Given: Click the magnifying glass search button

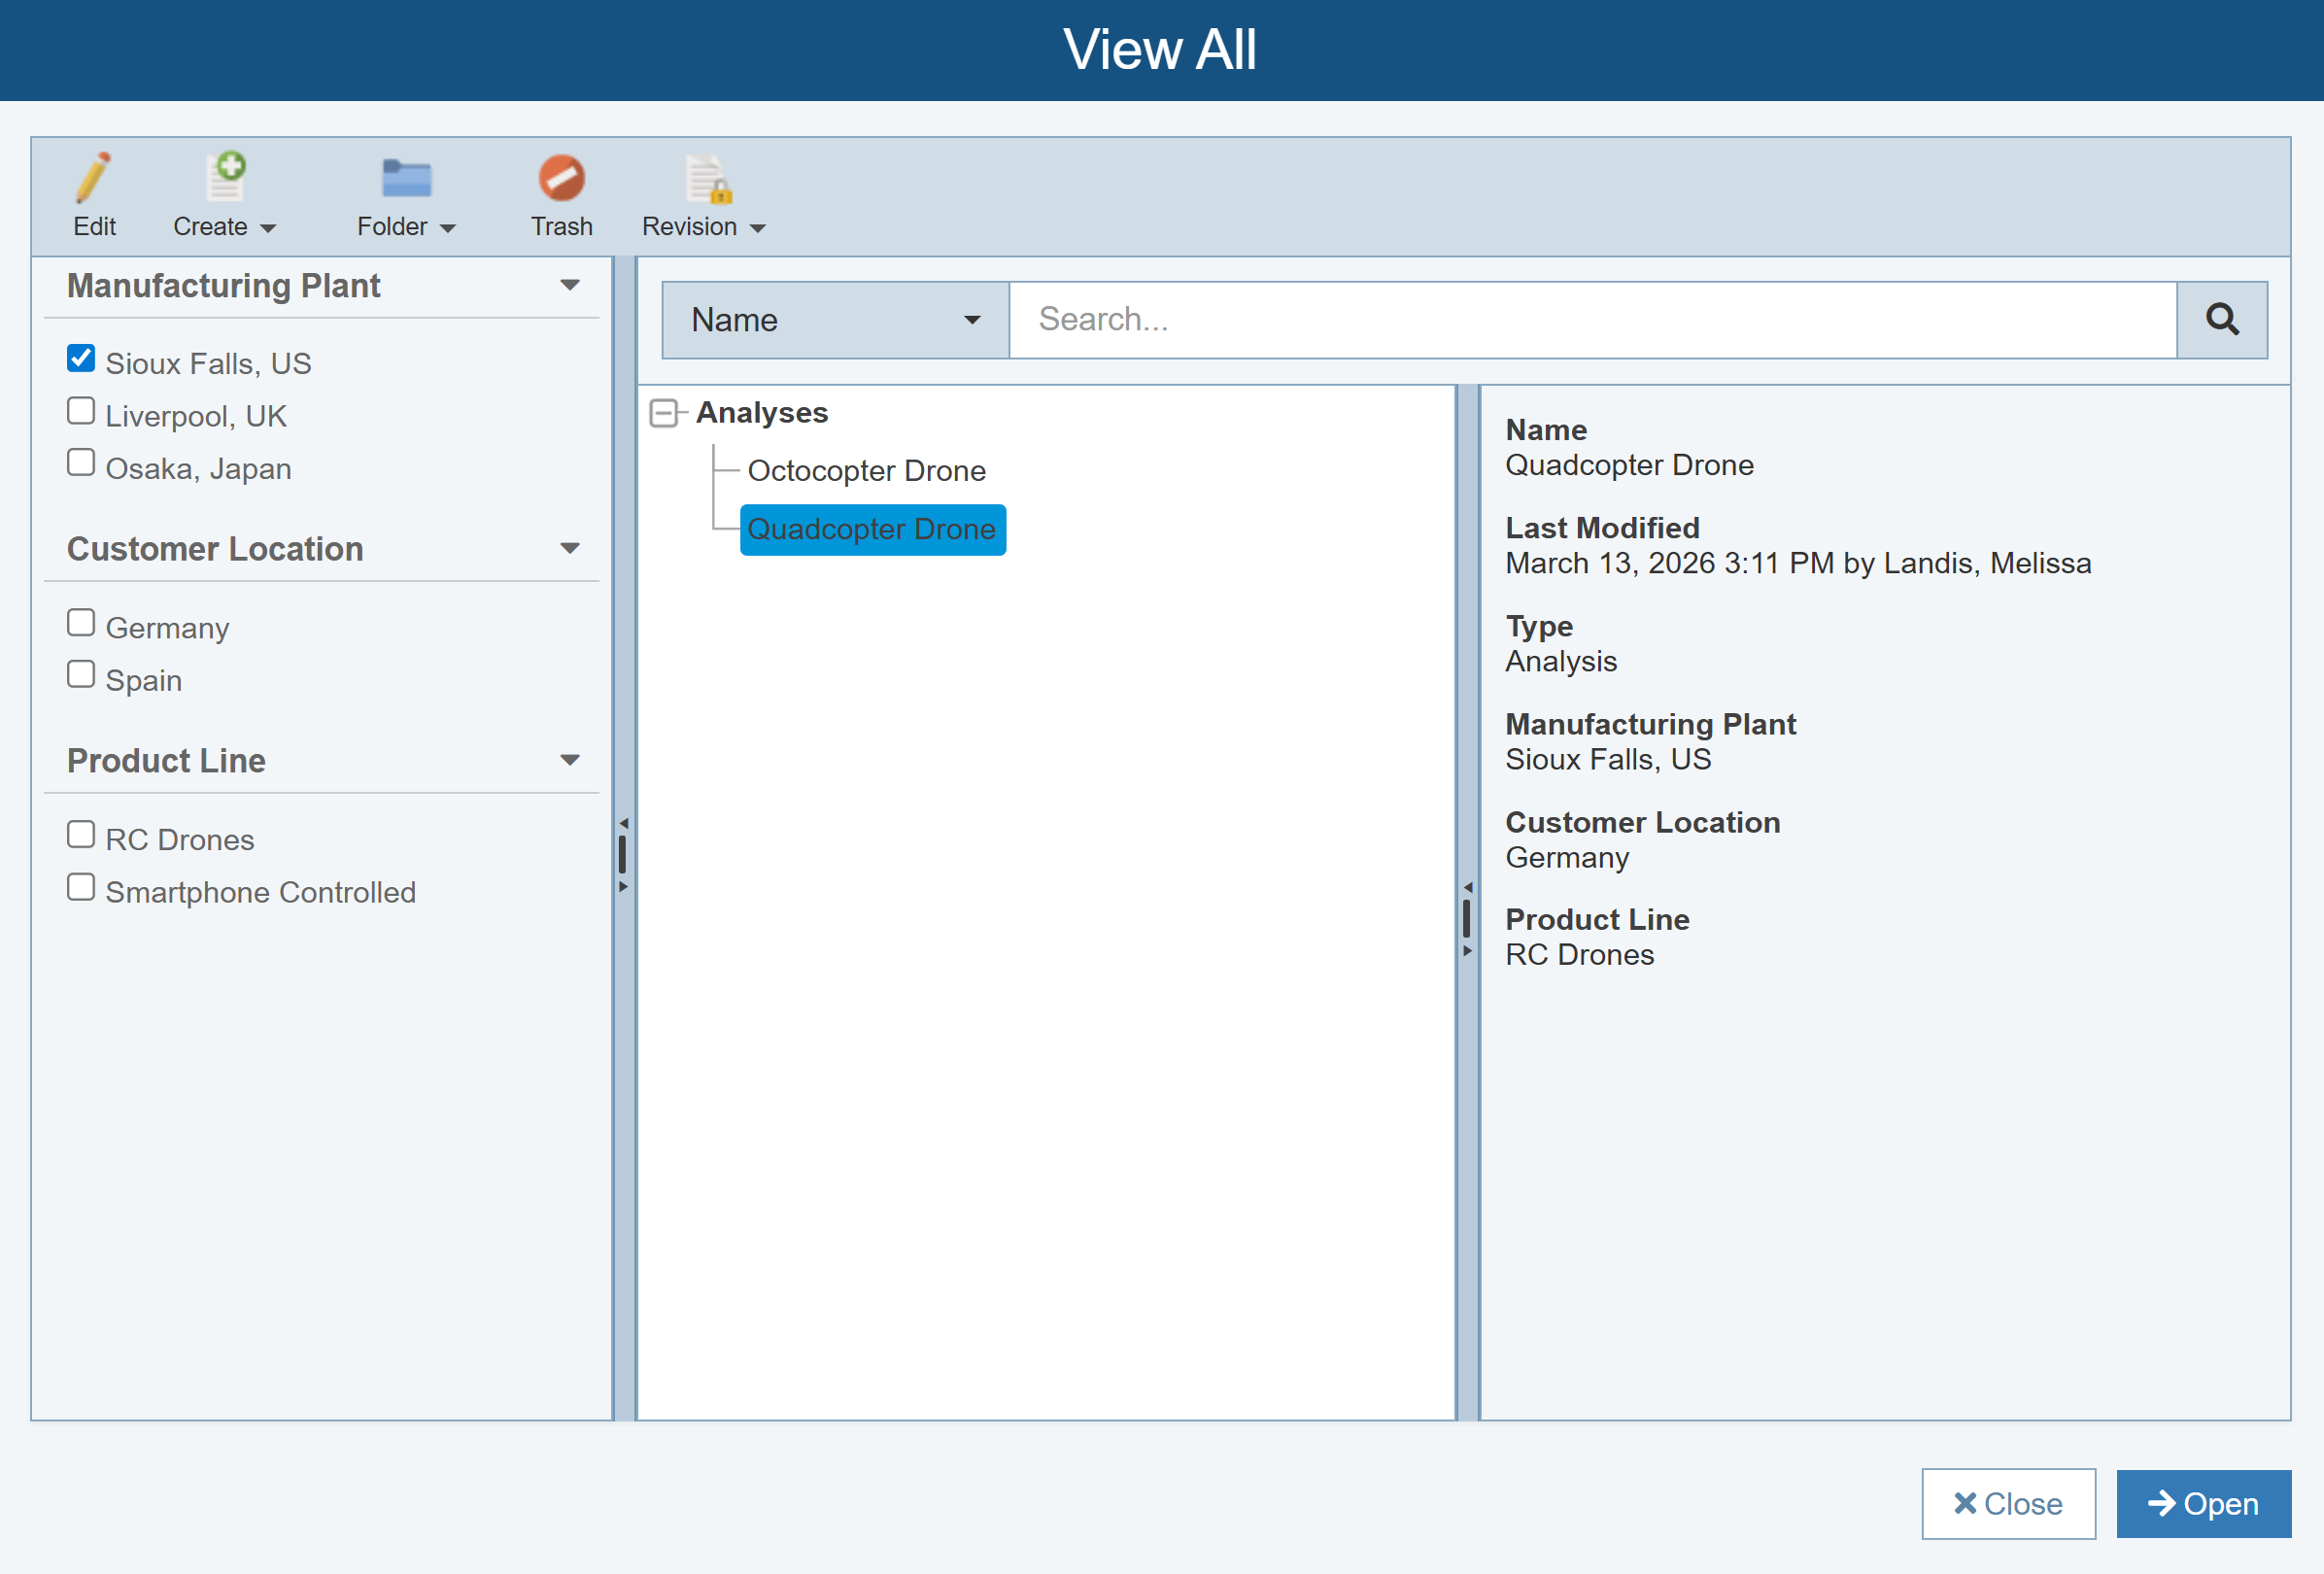Looking at the screenshot, I should point(2221,320).
